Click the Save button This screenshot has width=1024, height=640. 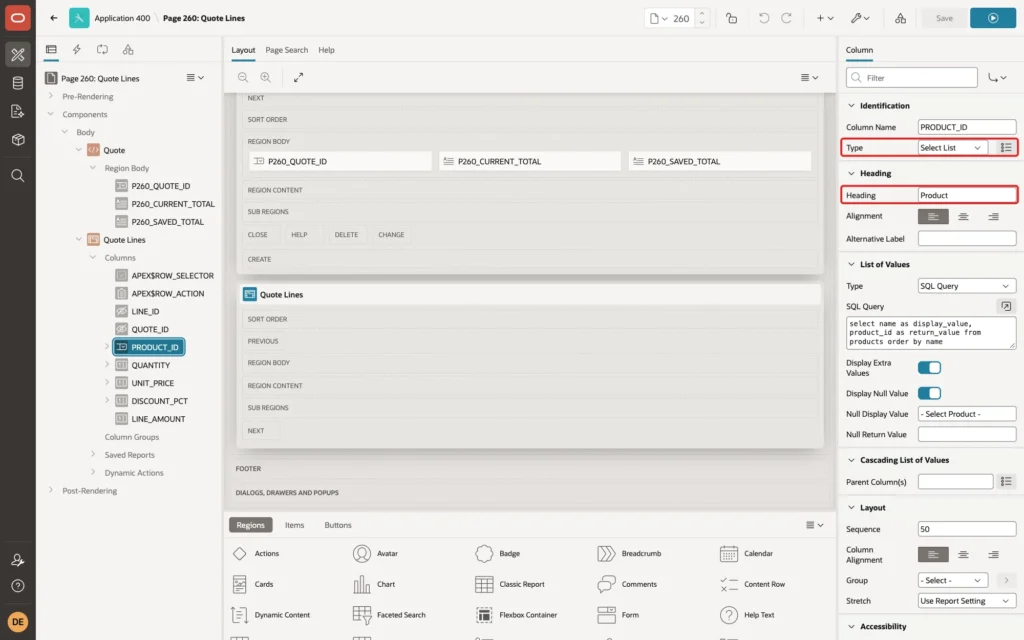(944, 18)
